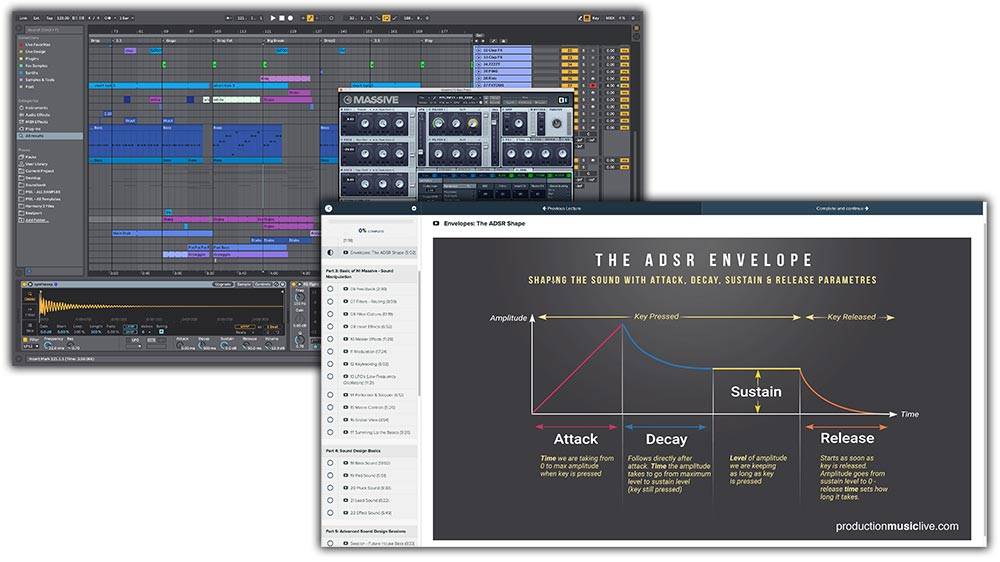This screenshot has height=562, width=1000.
Task: Click the yellow-ringed knob in Massive Filter 1
Action: pyautogui.click(x=473, y=123)
